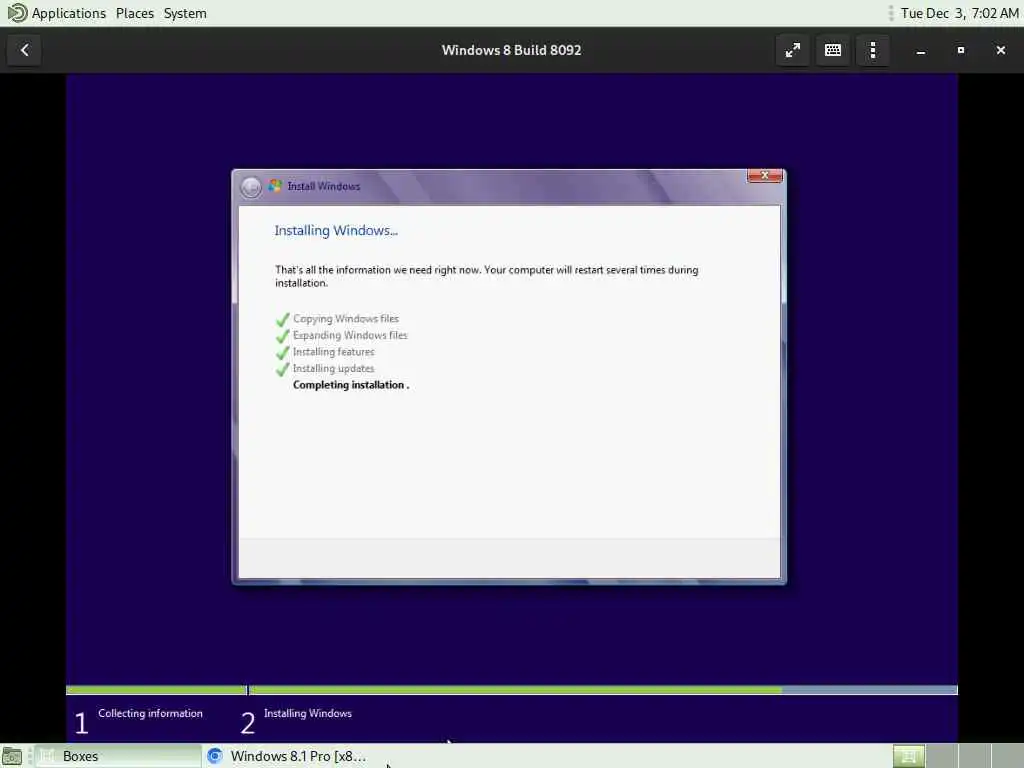The height and width of the screenshot is (768, 1024).
Task: Click the 'Installing Windows...' heading
Action: pyautogui.click(x=336, y=231)
